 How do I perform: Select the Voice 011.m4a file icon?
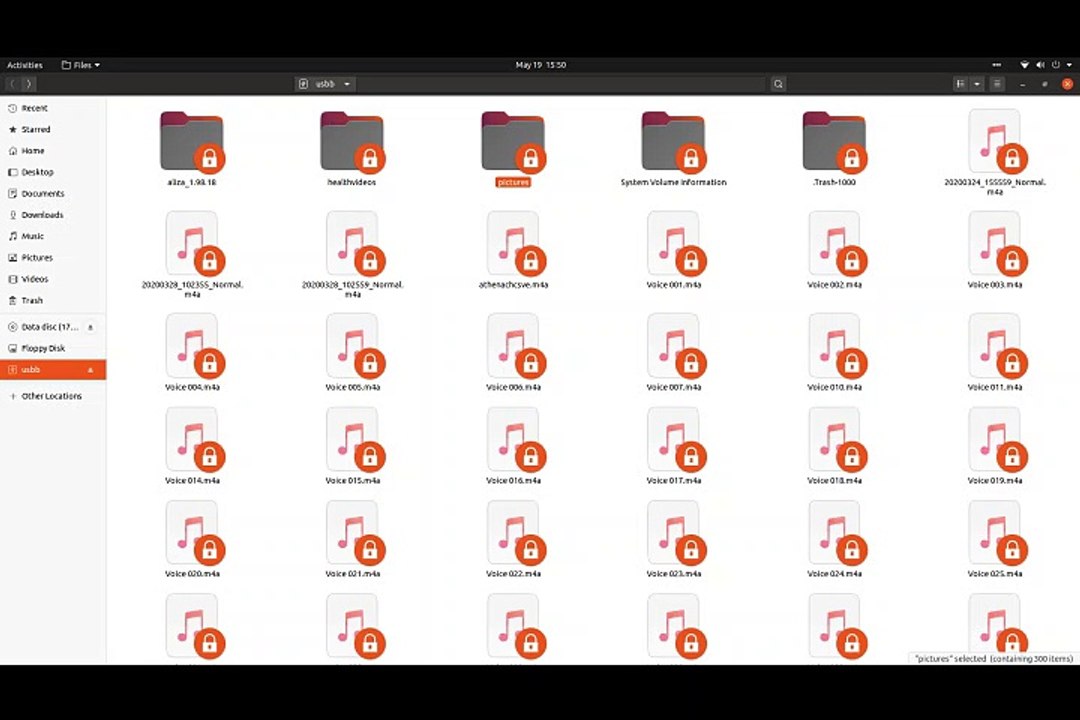995,345
